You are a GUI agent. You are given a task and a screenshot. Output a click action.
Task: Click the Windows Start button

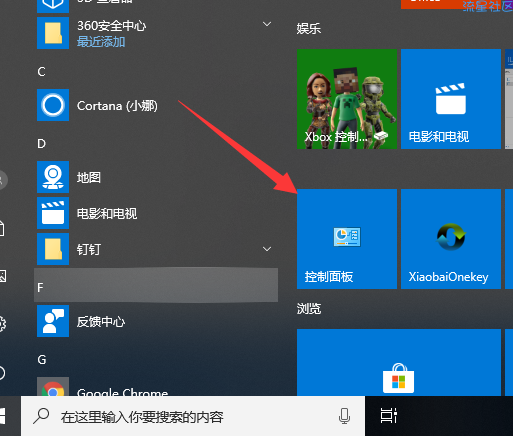(x=3, y=416)
